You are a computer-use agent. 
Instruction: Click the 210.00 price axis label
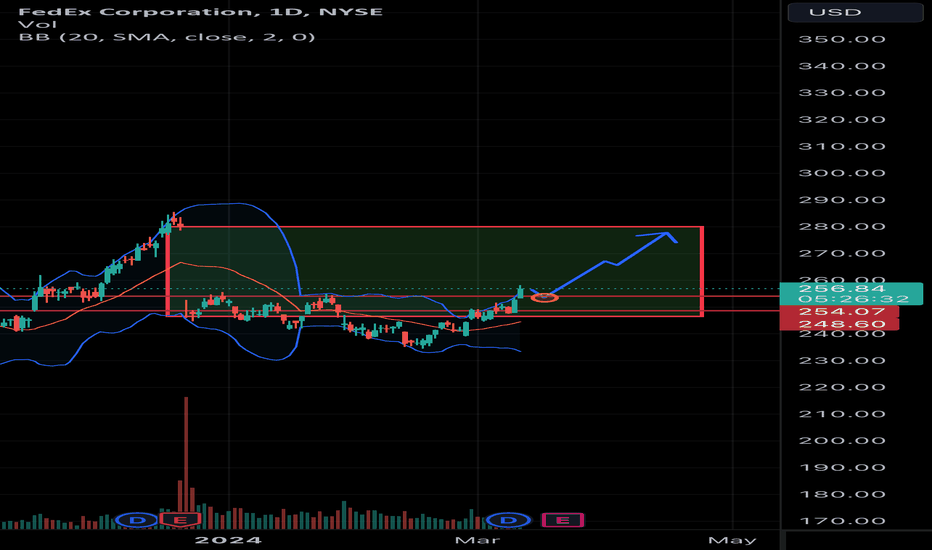tap(842, 414)
